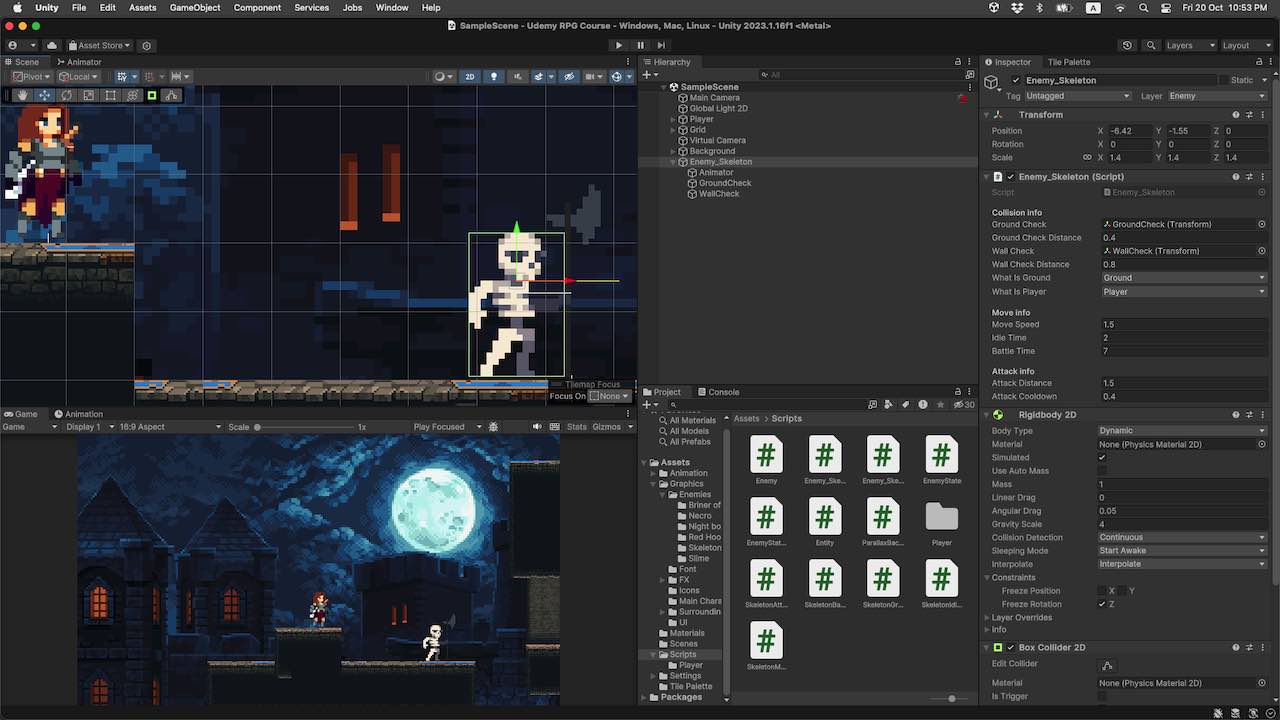Open the Tag dropdown showing Untagged

(x=1078, y=96)
